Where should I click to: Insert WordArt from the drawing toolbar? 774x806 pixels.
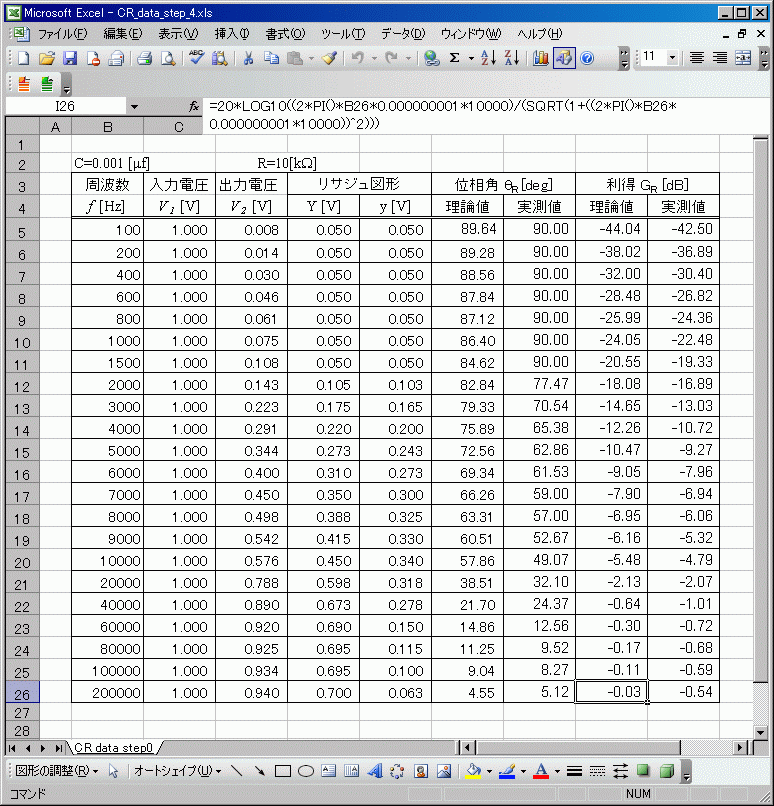(x=374, y=771)
